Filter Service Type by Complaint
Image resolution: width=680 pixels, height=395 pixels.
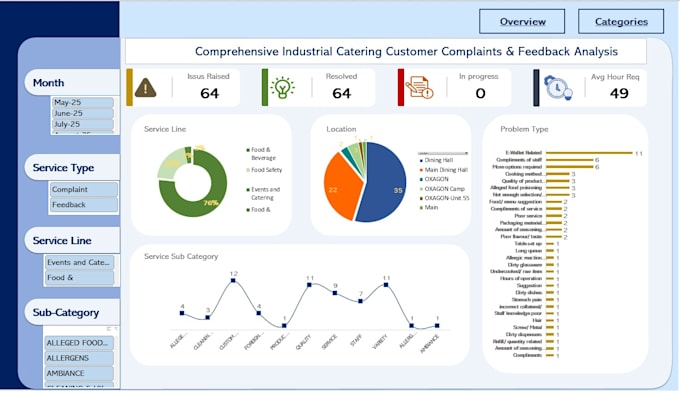[84, 189]
